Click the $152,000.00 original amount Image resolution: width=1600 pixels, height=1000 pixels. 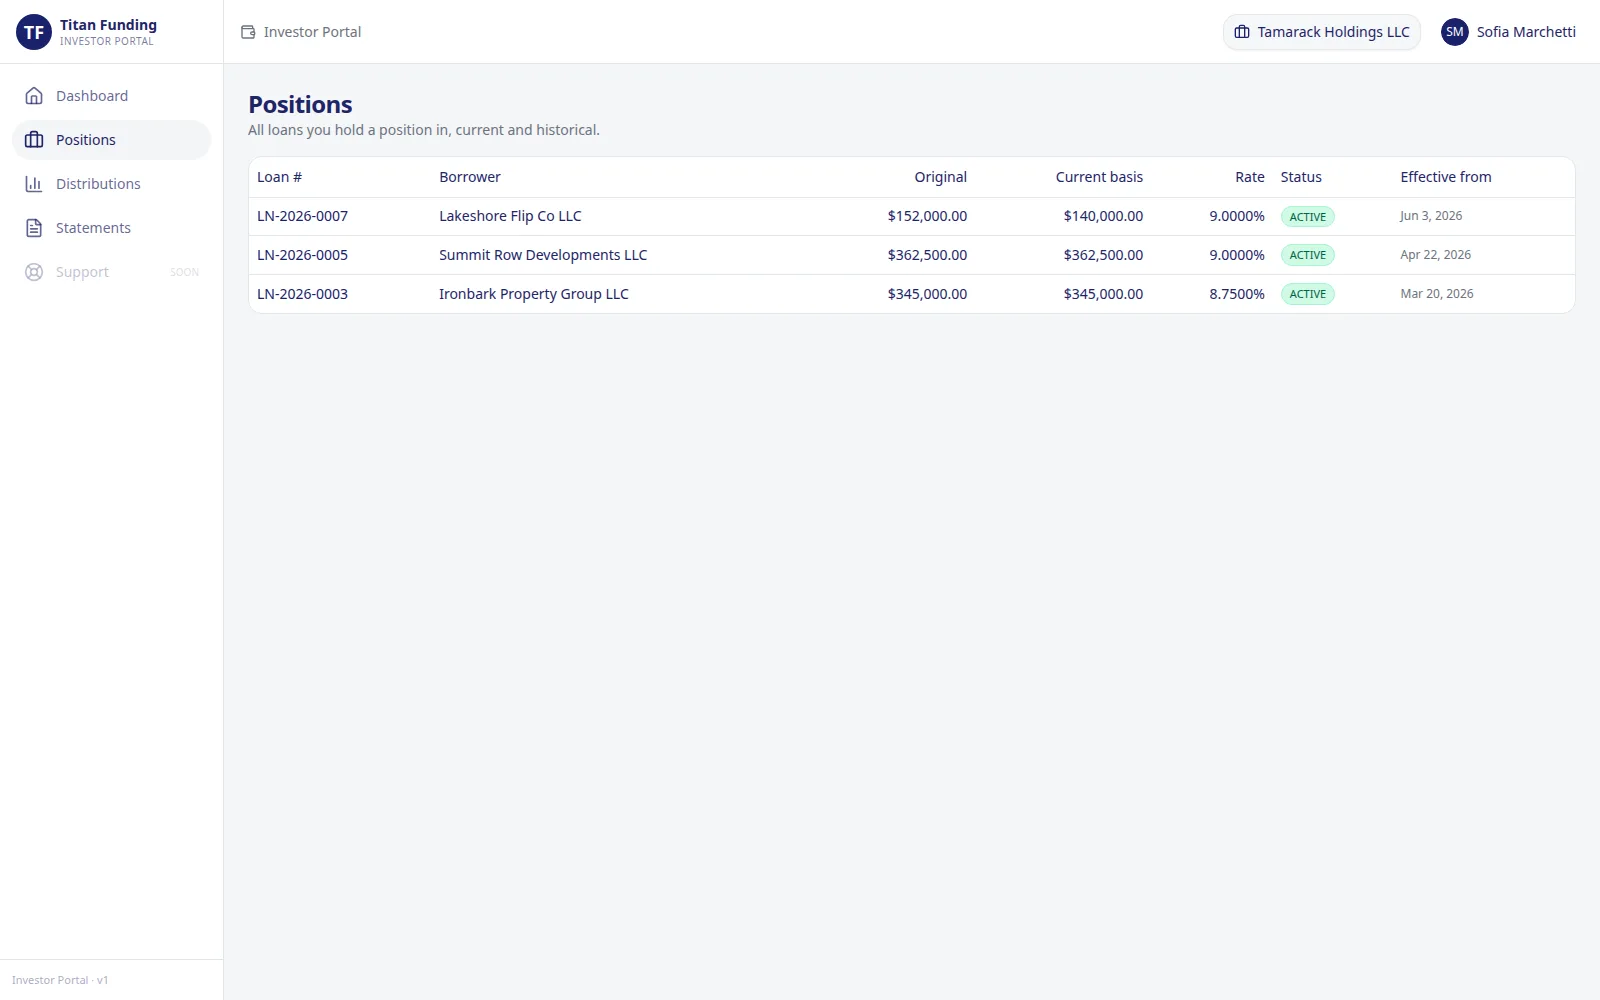pos(927,216)
